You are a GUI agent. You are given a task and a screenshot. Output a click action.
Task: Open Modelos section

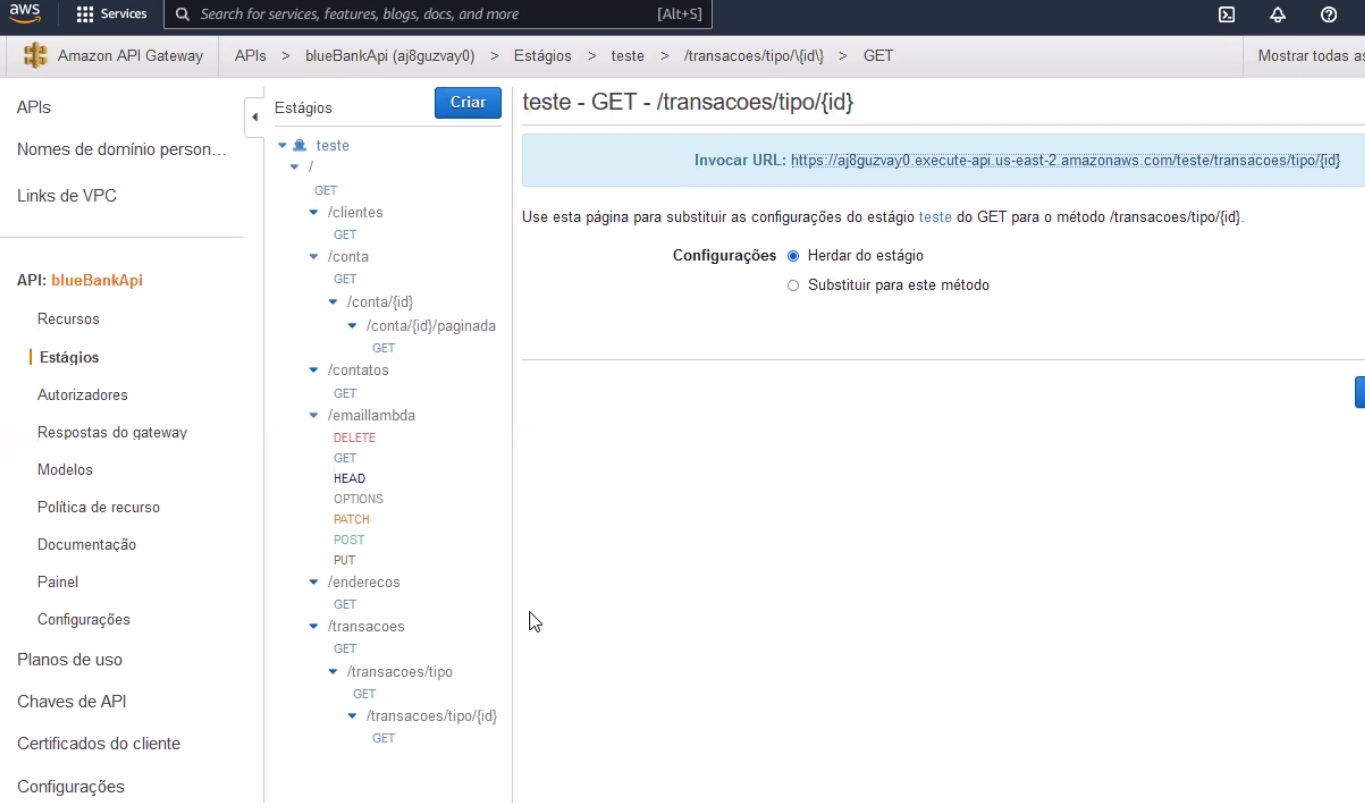[65, 470]
